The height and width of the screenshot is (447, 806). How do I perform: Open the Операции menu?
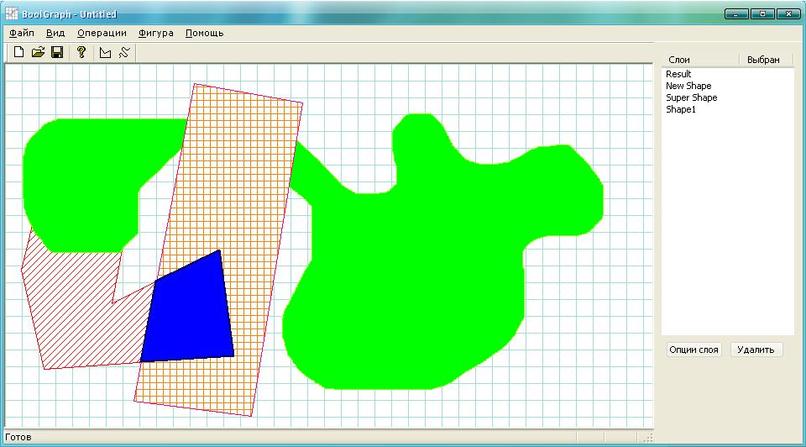102,33
